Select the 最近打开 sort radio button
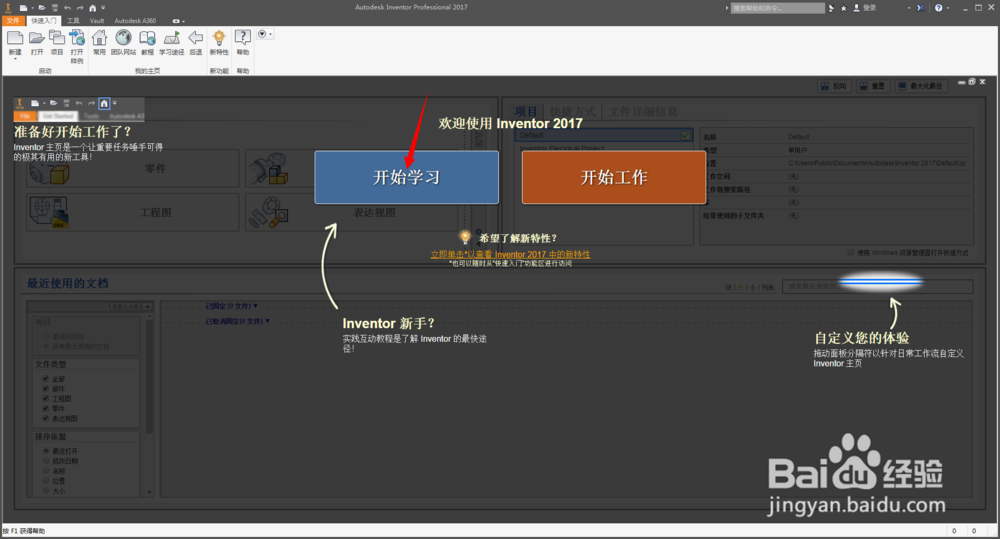 point(46,450)
